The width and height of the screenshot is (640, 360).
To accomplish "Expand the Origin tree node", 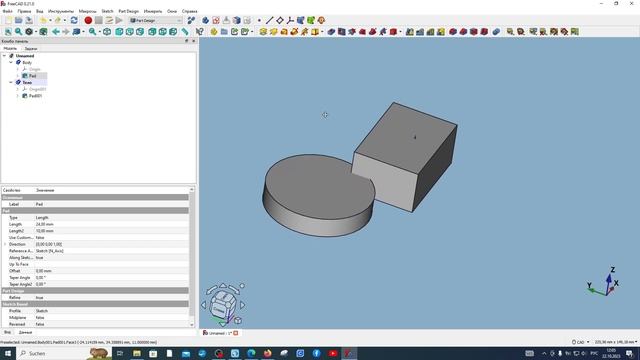I will (x=18, y=69).
